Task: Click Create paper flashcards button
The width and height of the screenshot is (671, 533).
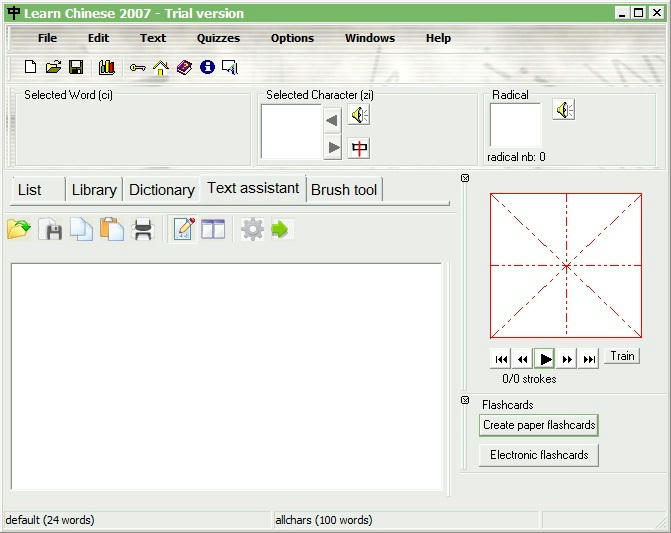Action: tap(539, 425)
